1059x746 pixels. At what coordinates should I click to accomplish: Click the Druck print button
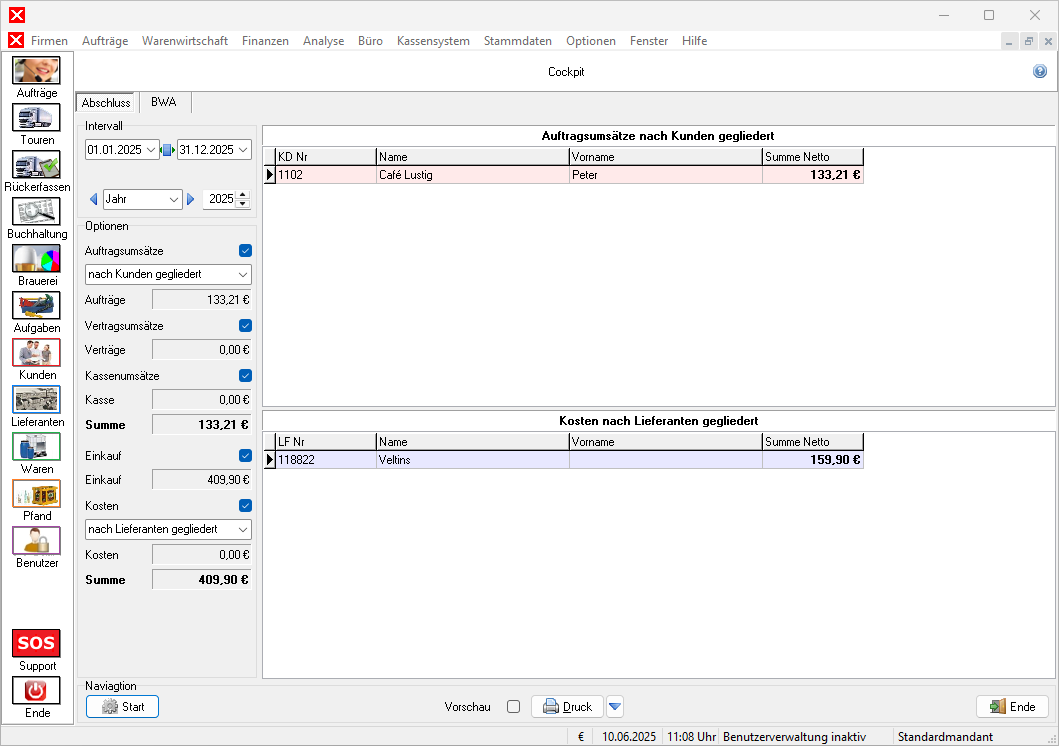coord(567,707)
